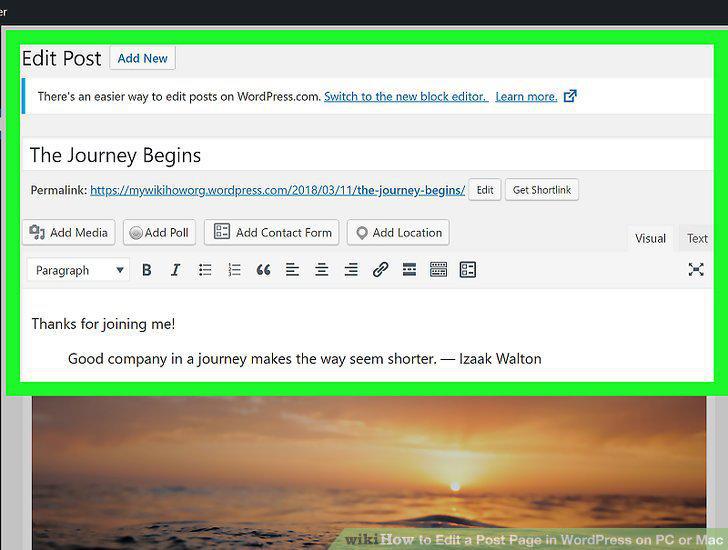Open the Paragraph format dropdown
Image resolution: width=728 pixels, height=550 pixels.
78,270
